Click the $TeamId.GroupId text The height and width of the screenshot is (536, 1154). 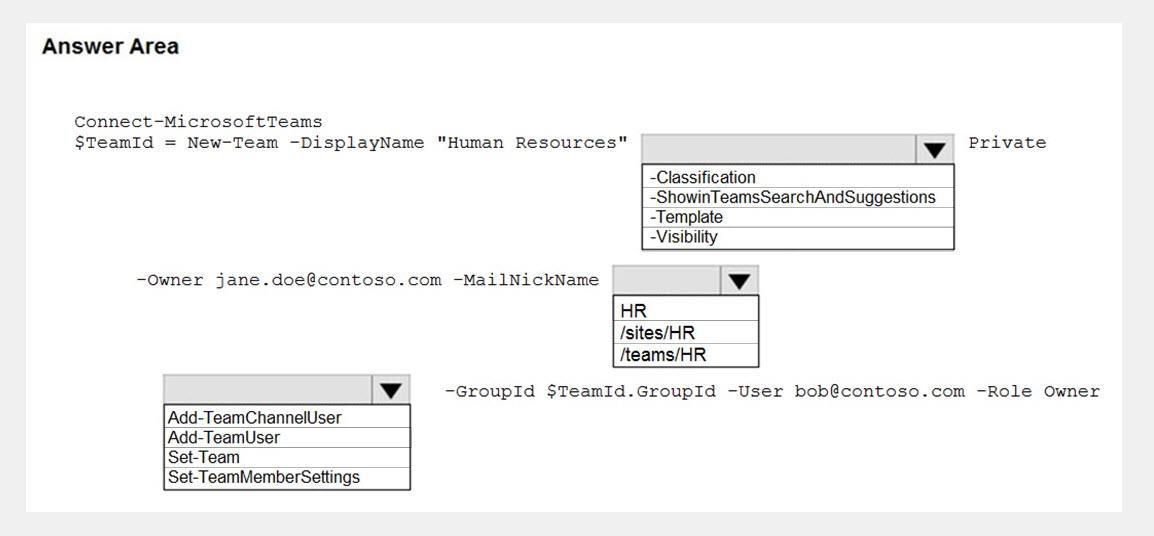pyautogui.click(x=631, y=392)
